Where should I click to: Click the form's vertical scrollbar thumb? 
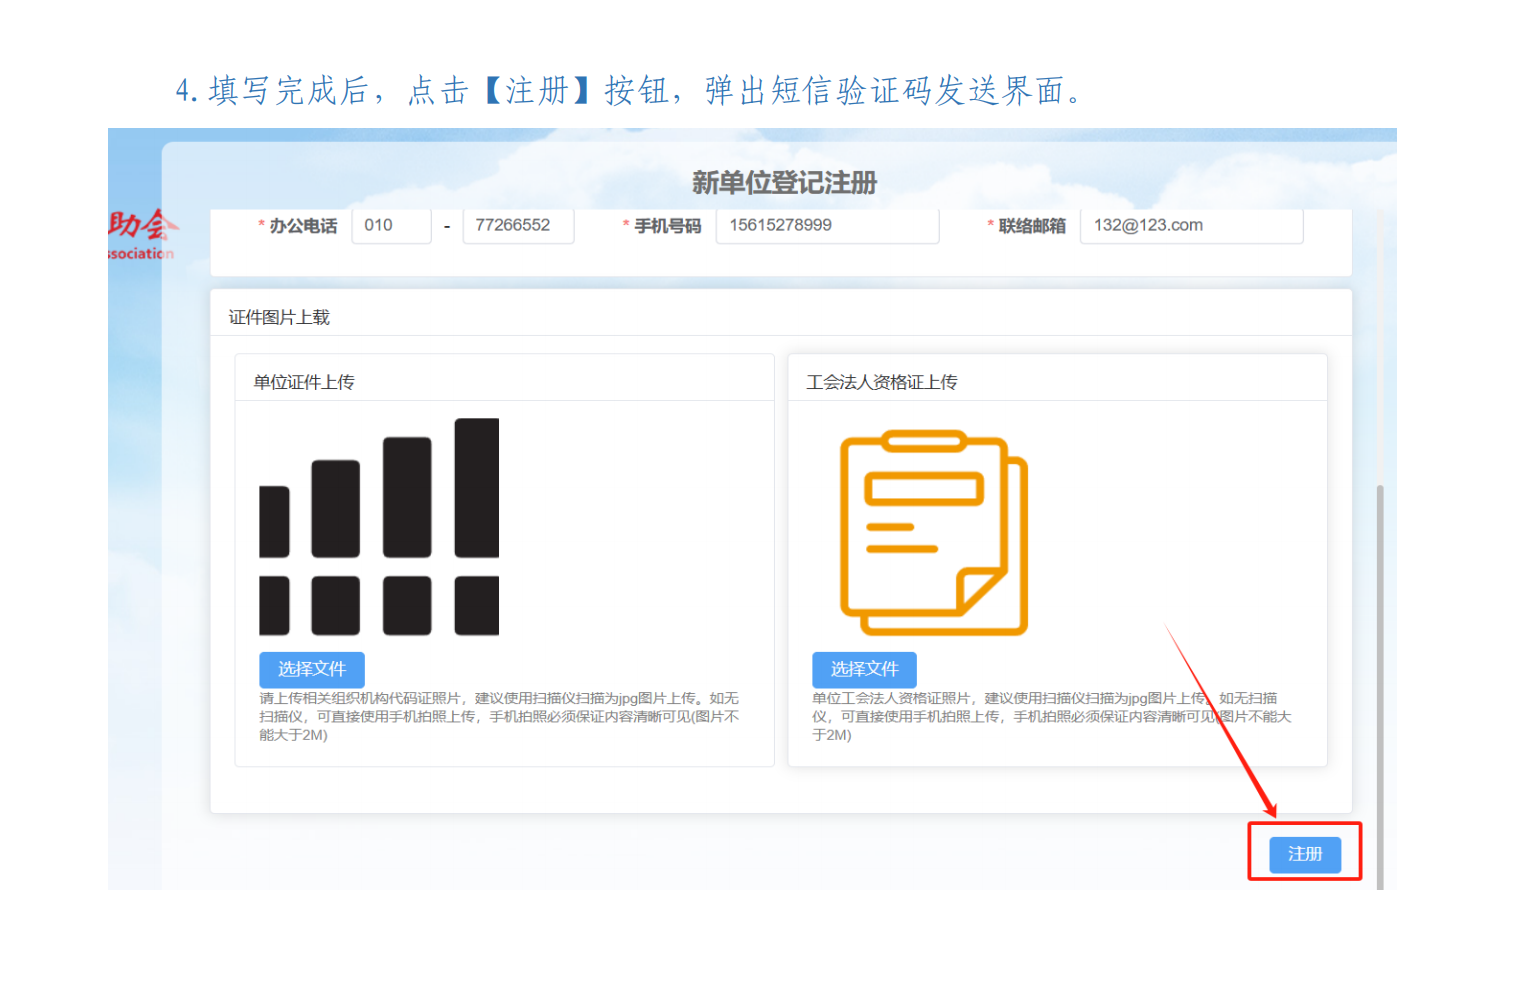(x=1380, y=680)
